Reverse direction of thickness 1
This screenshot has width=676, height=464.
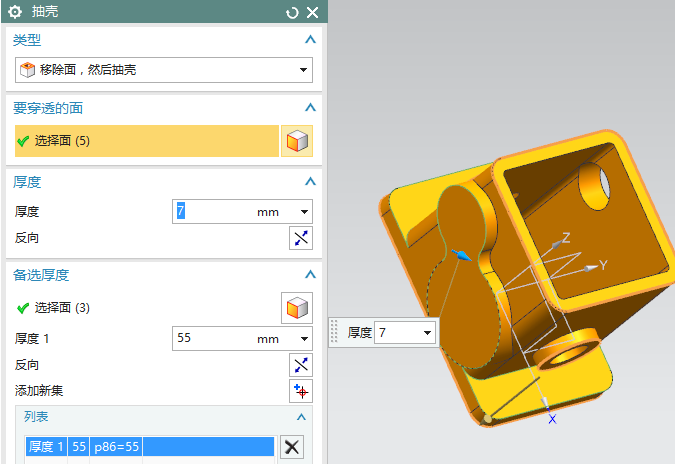(x=300, y=364)
